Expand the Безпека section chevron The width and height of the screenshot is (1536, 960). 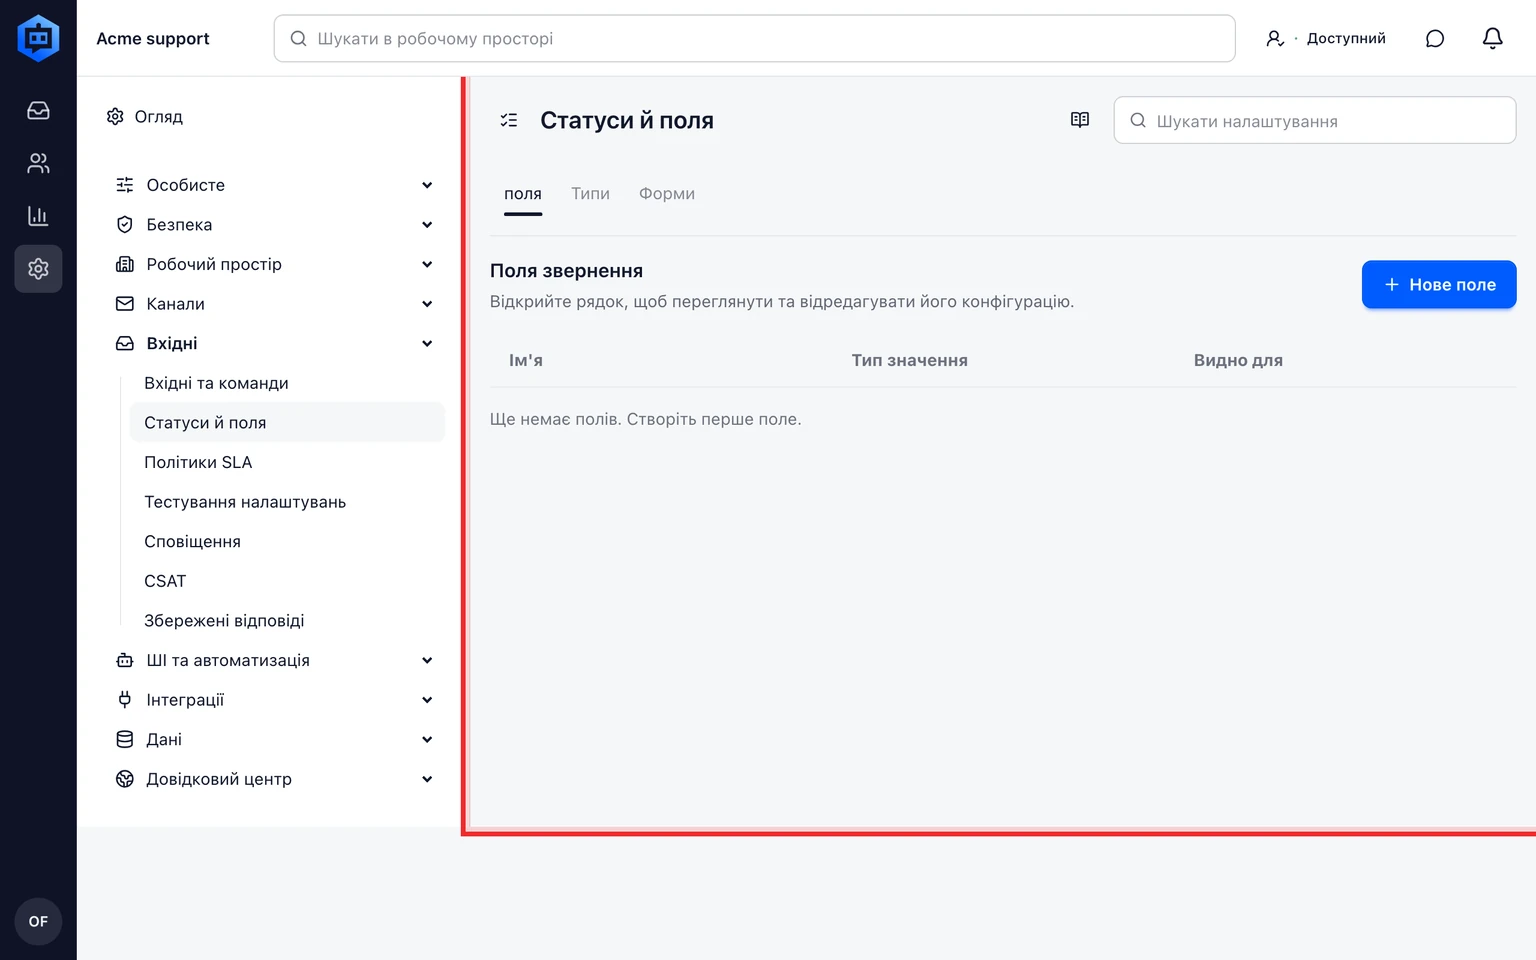(427, 225)
